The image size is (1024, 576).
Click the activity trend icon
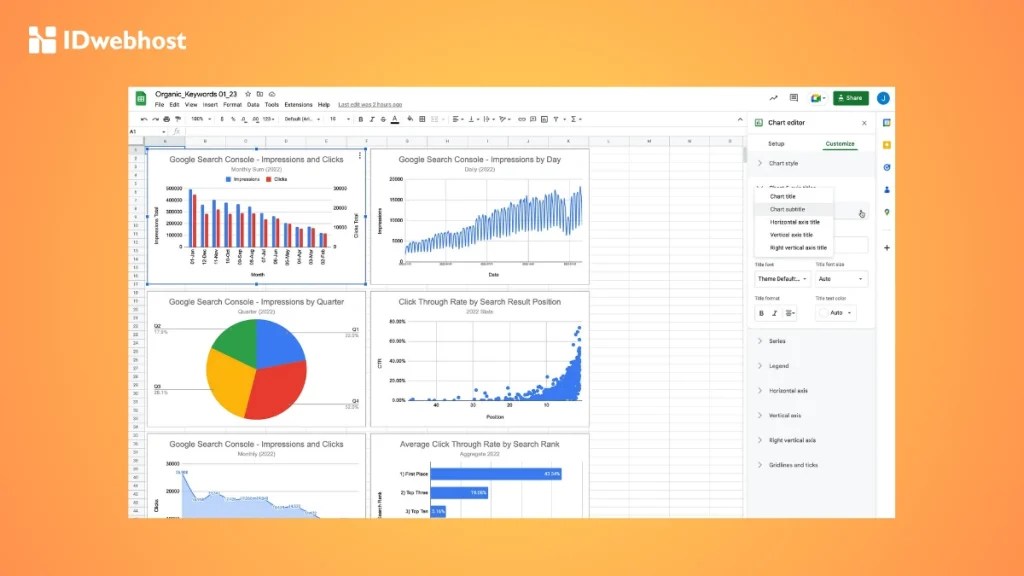pos(773,98)
